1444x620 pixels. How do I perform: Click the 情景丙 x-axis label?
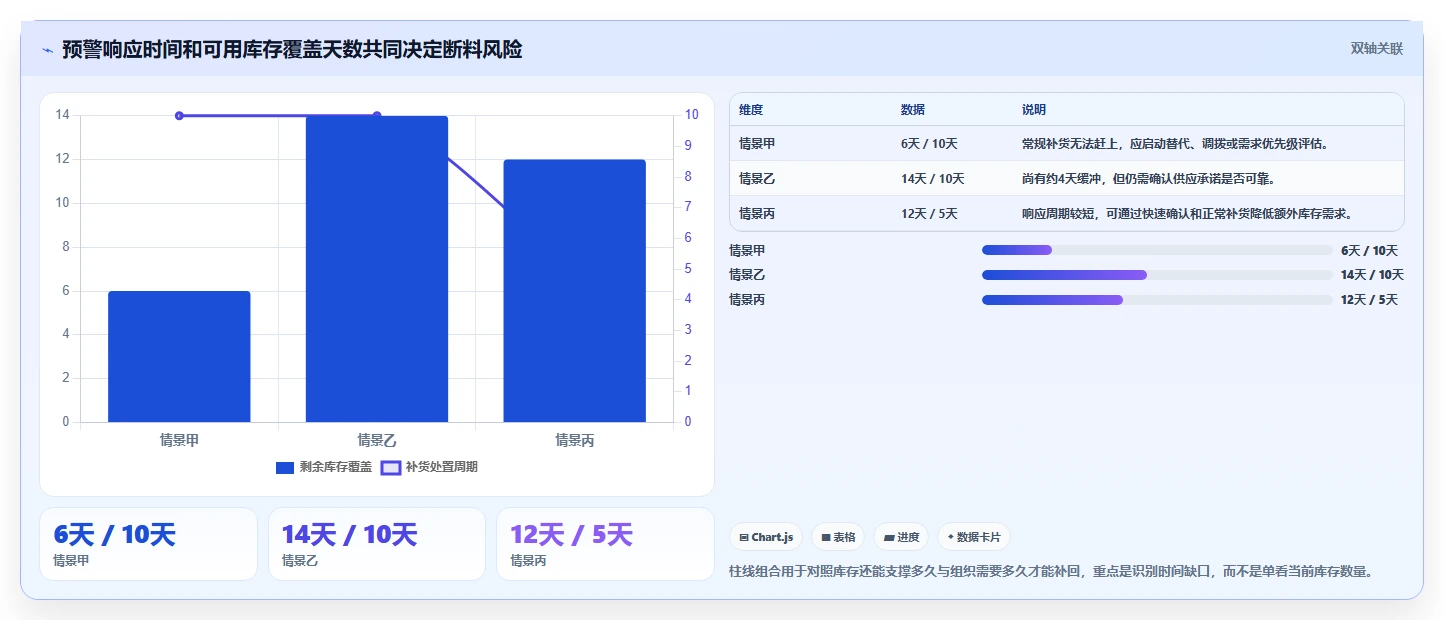pos(574,440)
